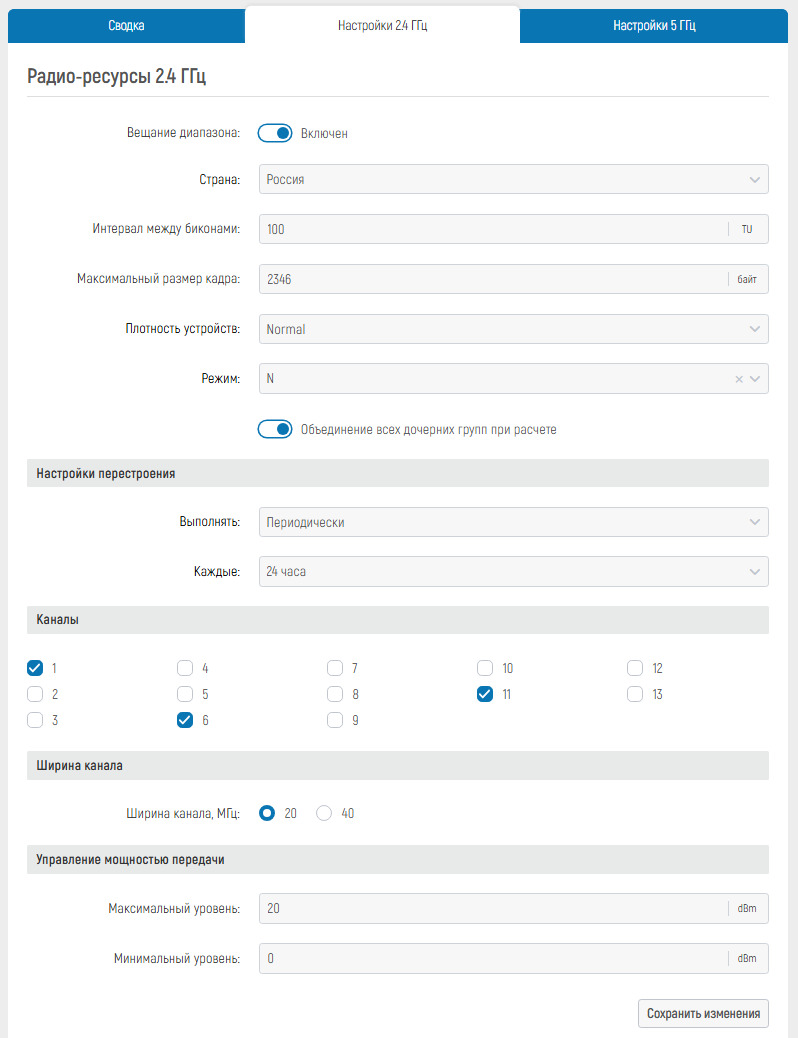Click Сохранить изменения button

(x=703, y=1014)
